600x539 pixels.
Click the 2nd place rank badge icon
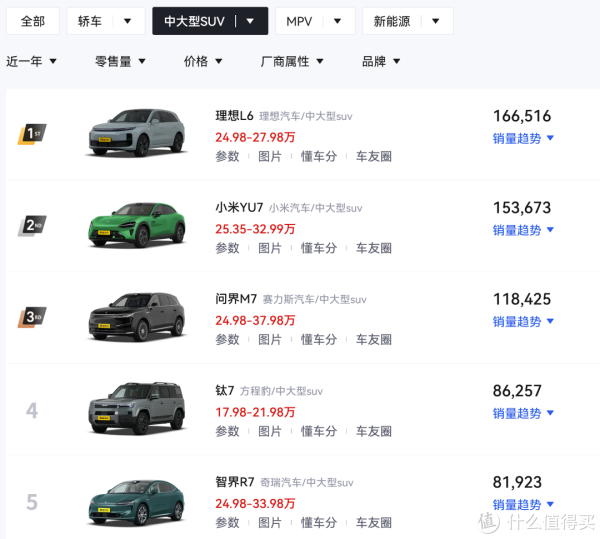coord(32,226)
